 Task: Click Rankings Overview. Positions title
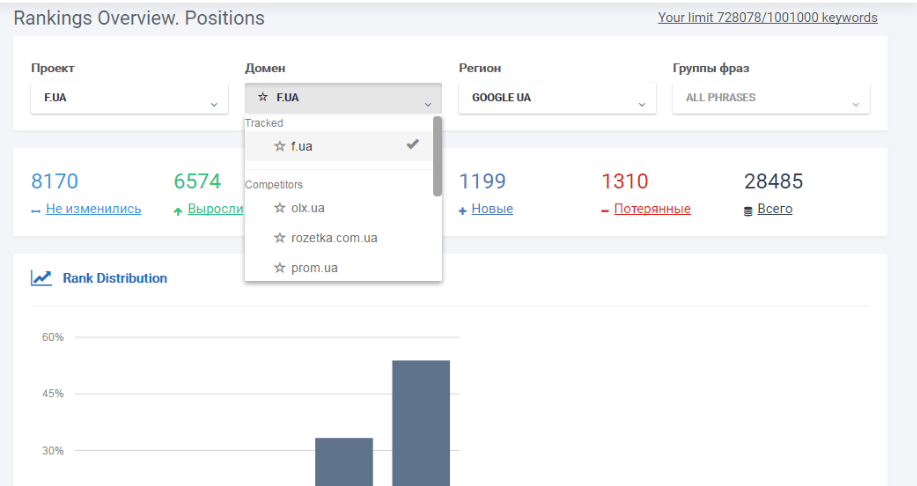pyautogui.click(x=139, y=18)
